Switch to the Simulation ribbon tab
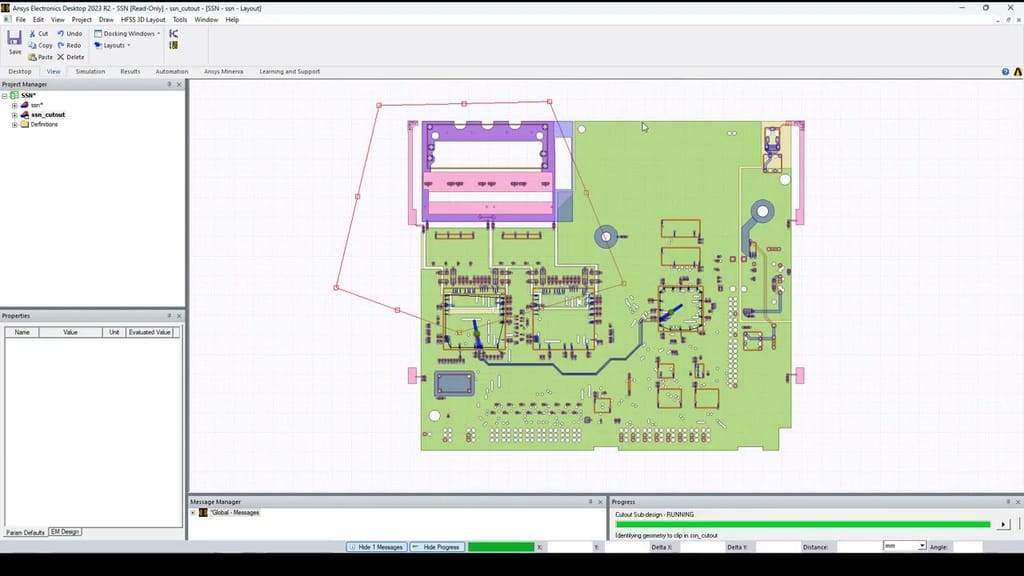Viewport: 1024px width, 576px height. [90, 72]
